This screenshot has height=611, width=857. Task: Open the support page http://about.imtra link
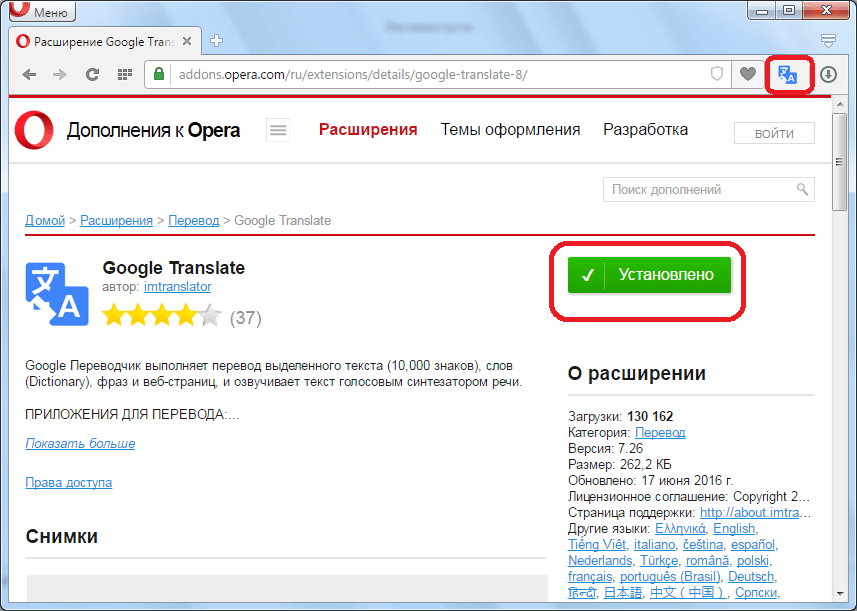[x=755, y=513]
